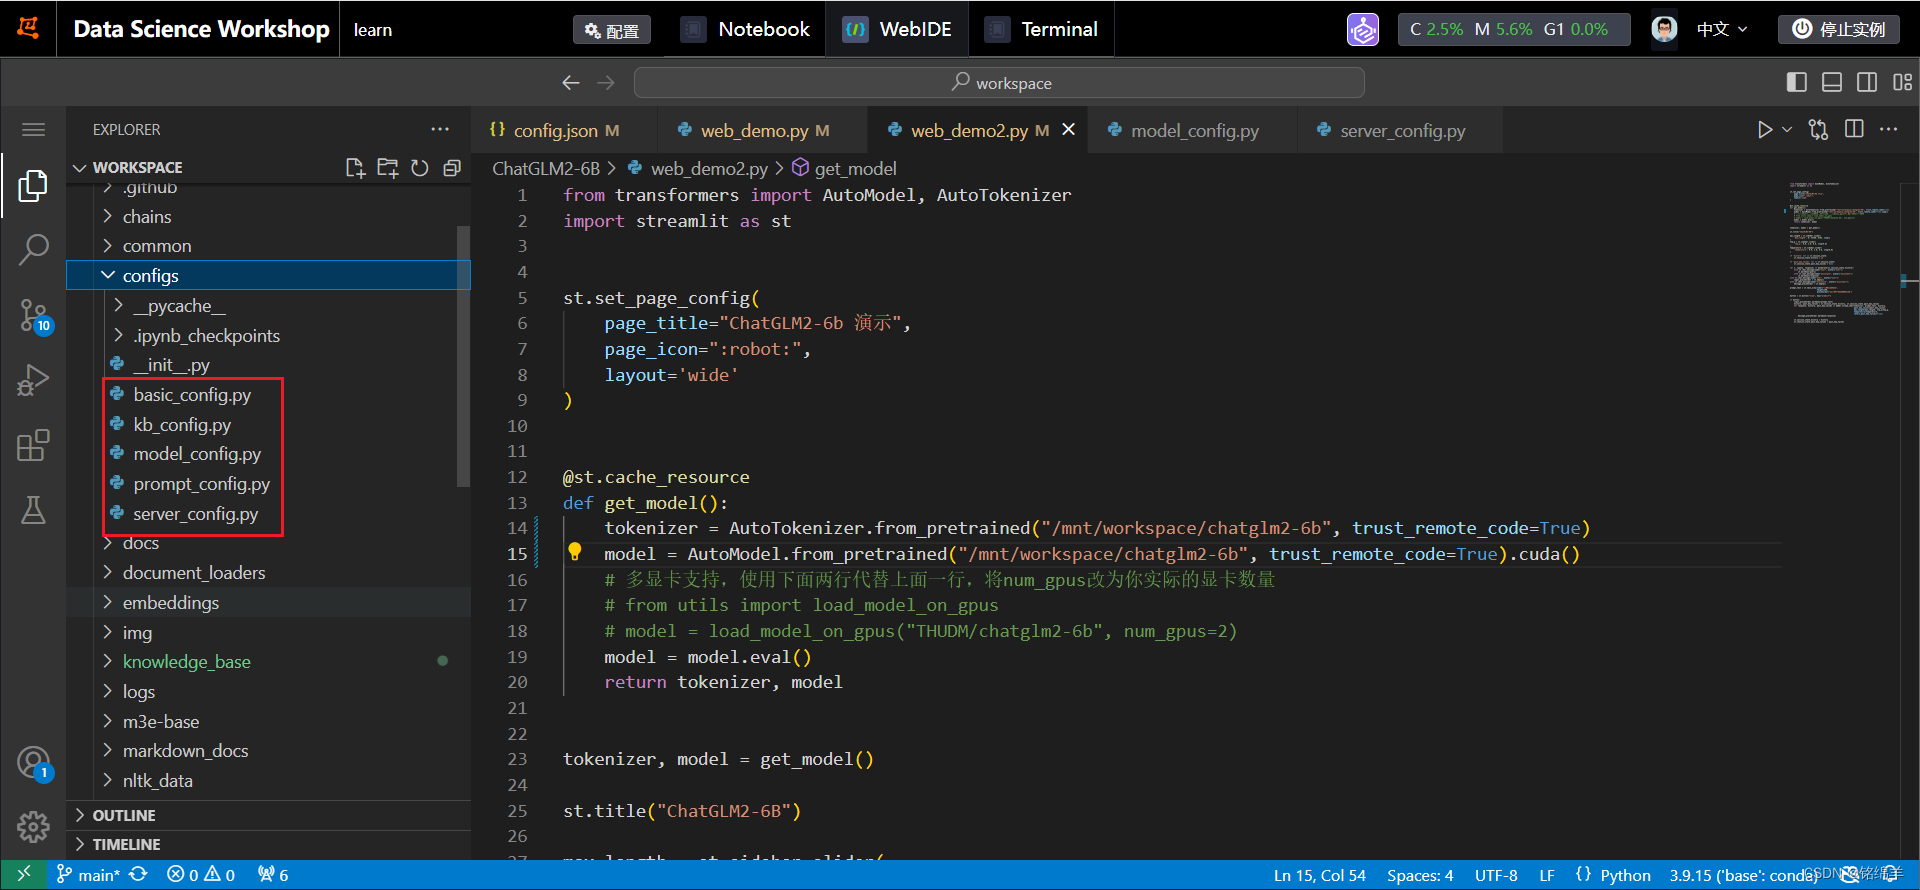Click the 停止实例 stop instance button

pyautogui.click(x=1839, y=29)
